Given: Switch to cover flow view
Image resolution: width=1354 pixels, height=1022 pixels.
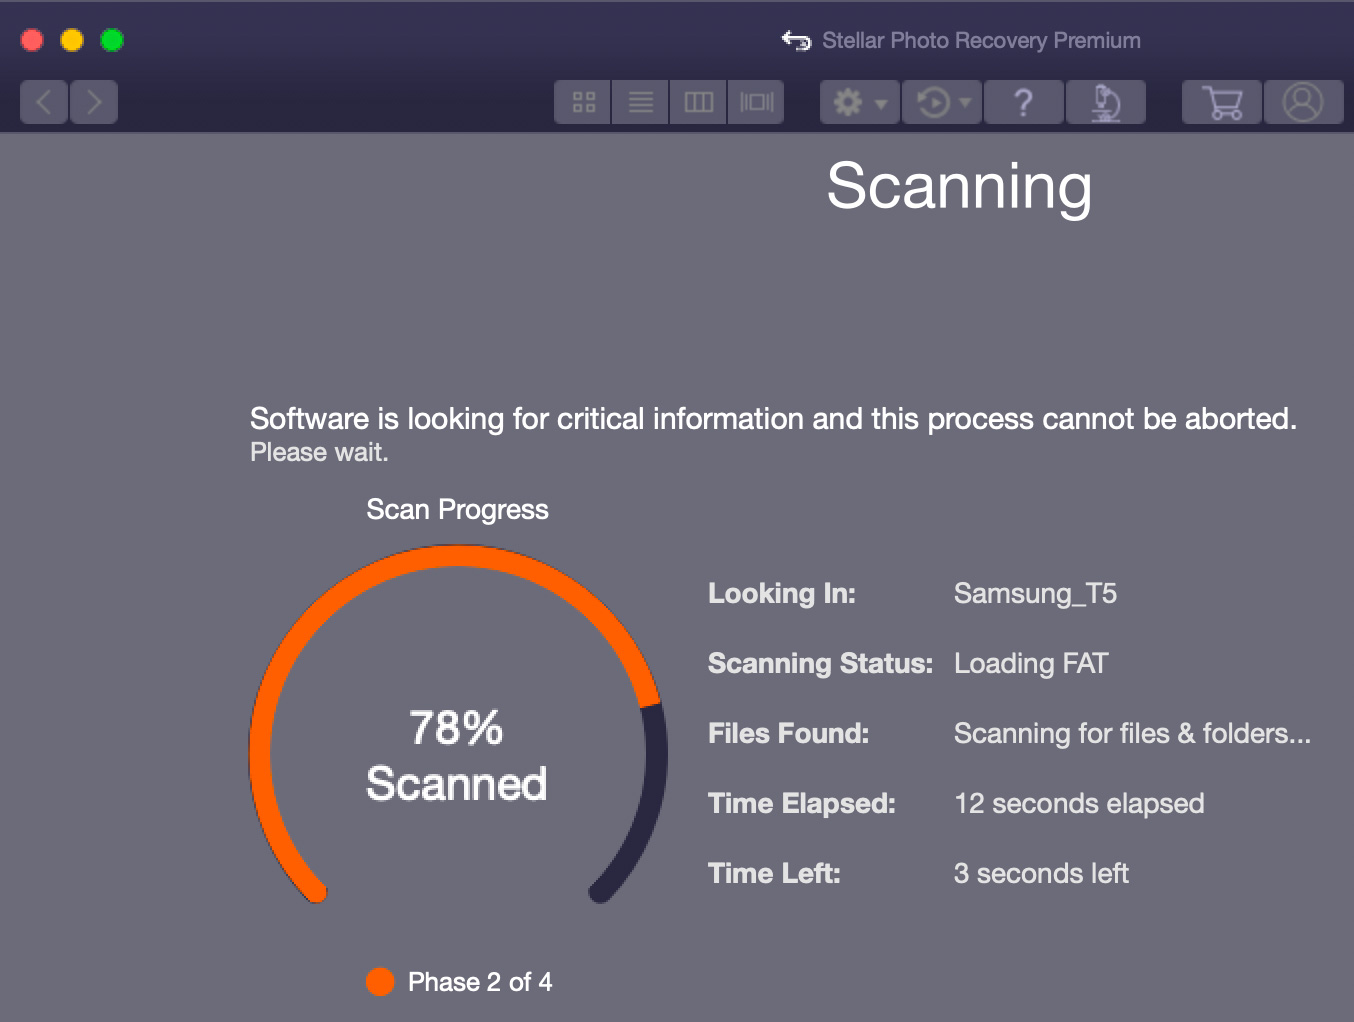Looking at the screenshot, I should pos(756,102).
